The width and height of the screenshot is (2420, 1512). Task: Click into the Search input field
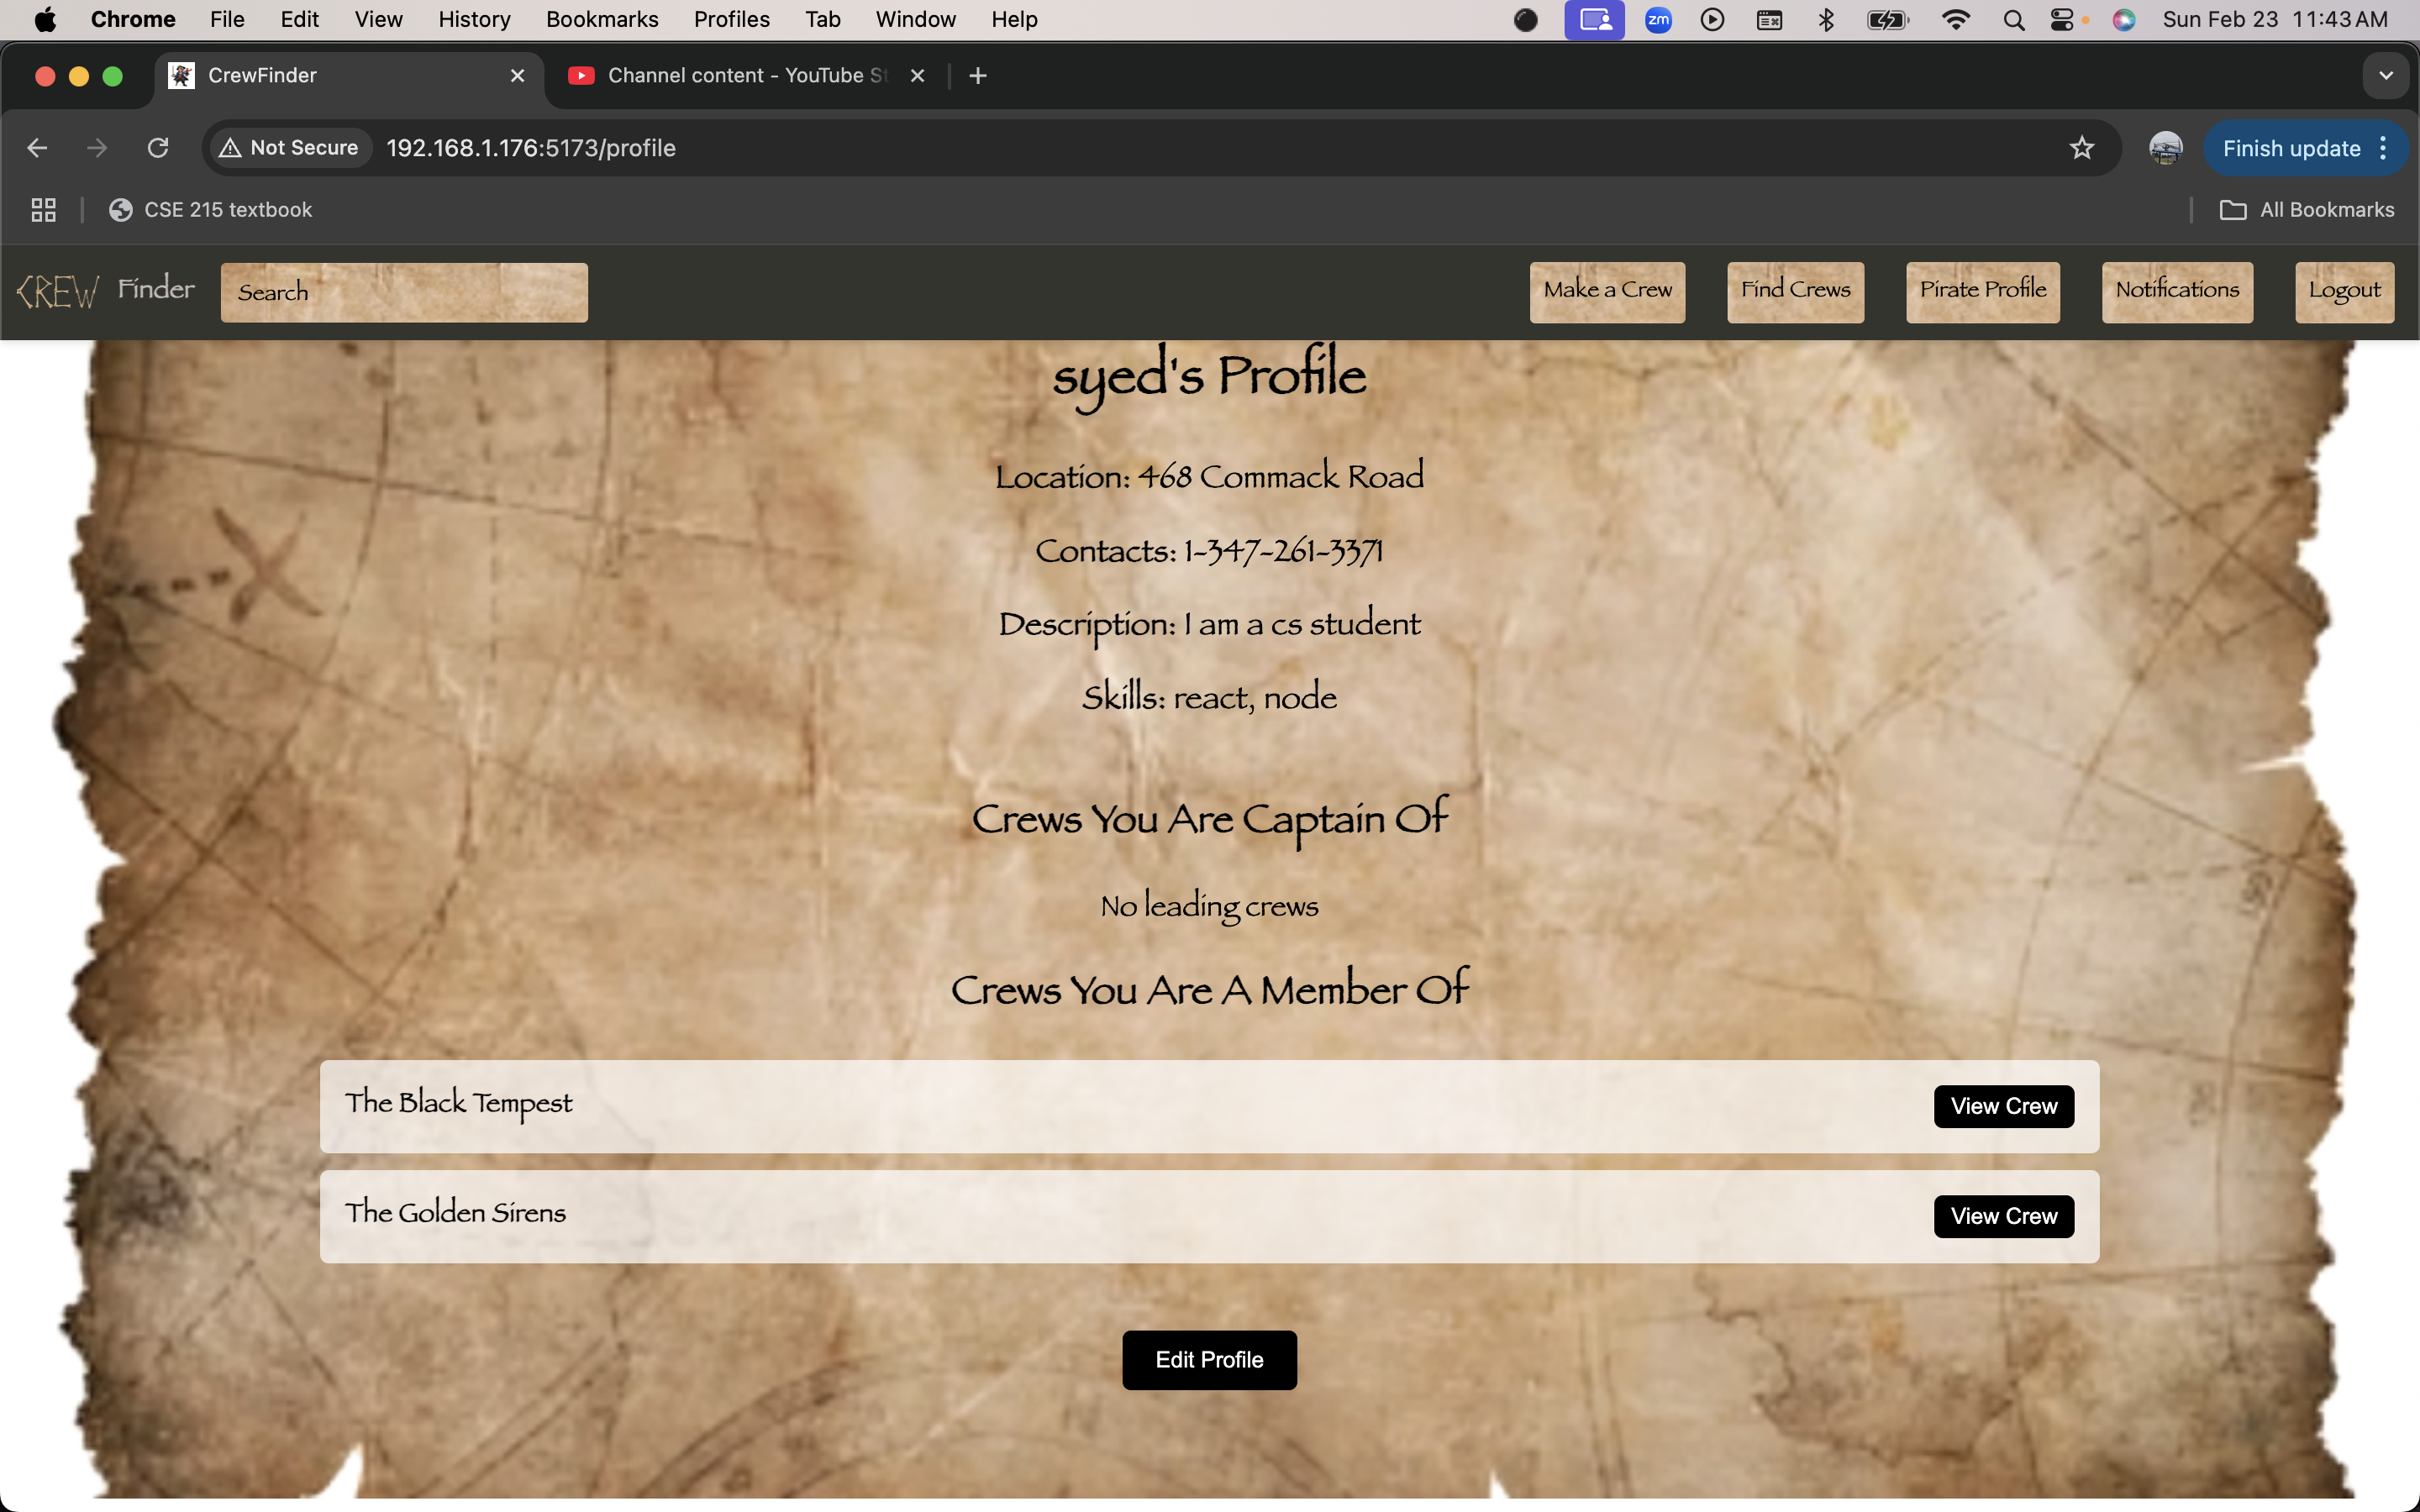pyautogui.click(x=404, y=292)
